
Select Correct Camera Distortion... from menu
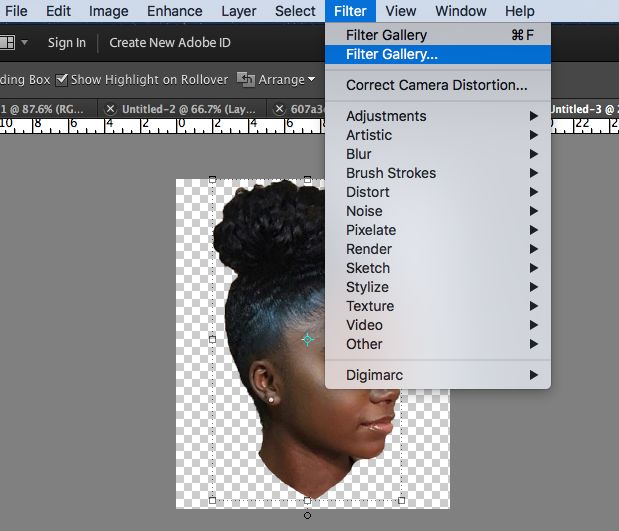pos(436,85)
